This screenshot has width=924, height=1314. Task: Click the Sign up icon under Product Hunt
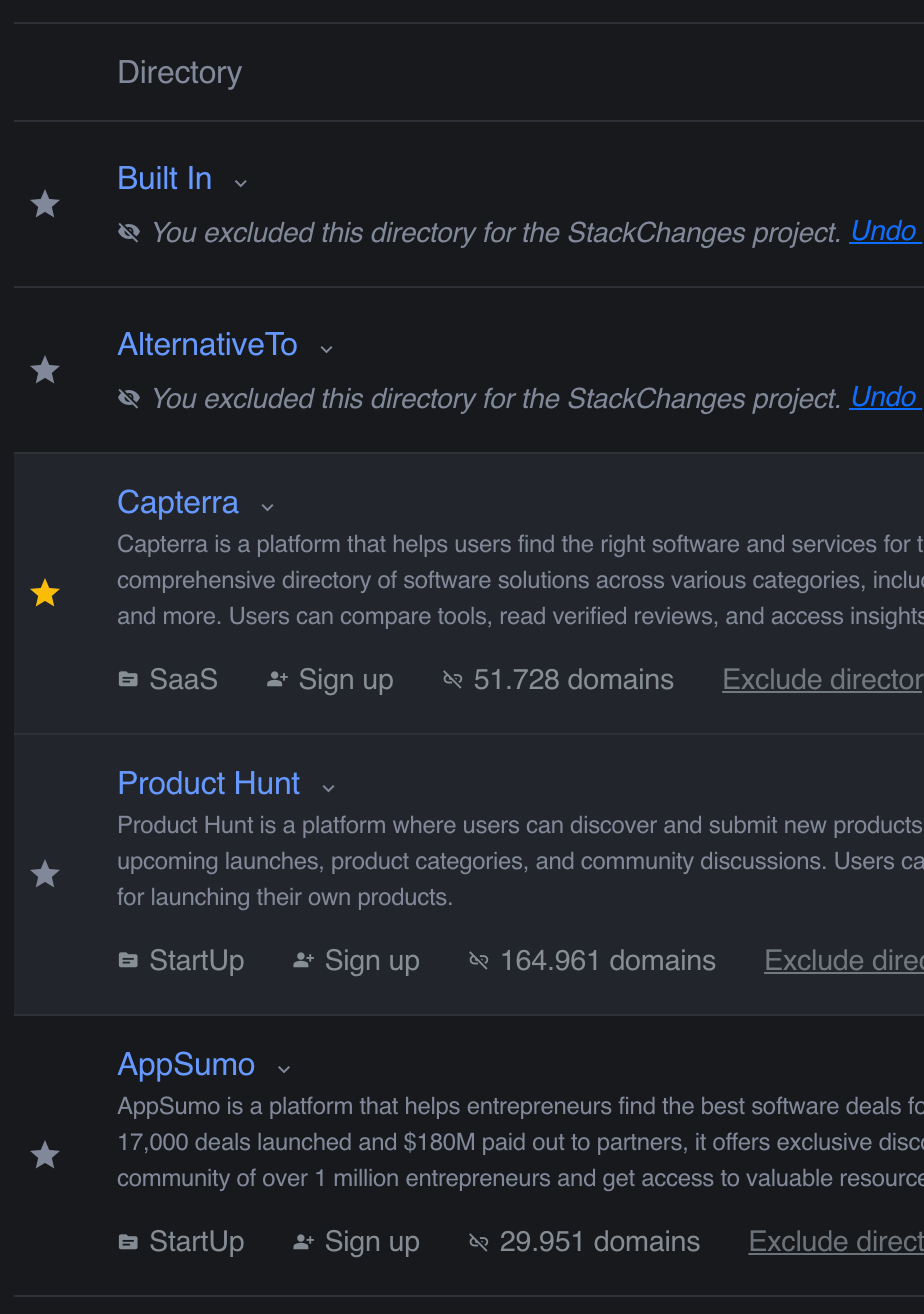click(x=304, y=961)
